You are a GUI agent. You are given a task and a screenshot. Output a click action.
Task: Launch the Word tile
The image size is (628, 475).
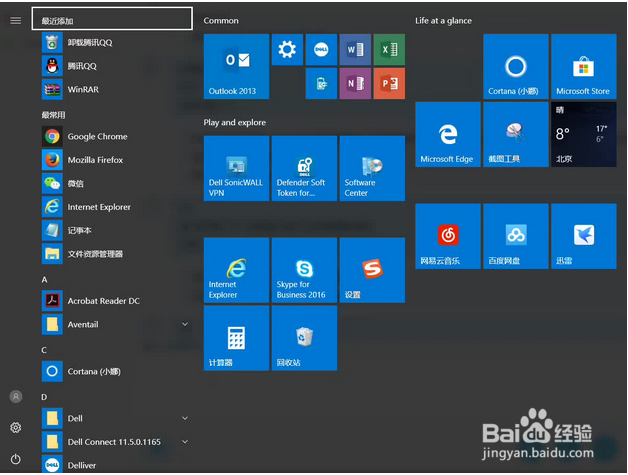(355, 50)
